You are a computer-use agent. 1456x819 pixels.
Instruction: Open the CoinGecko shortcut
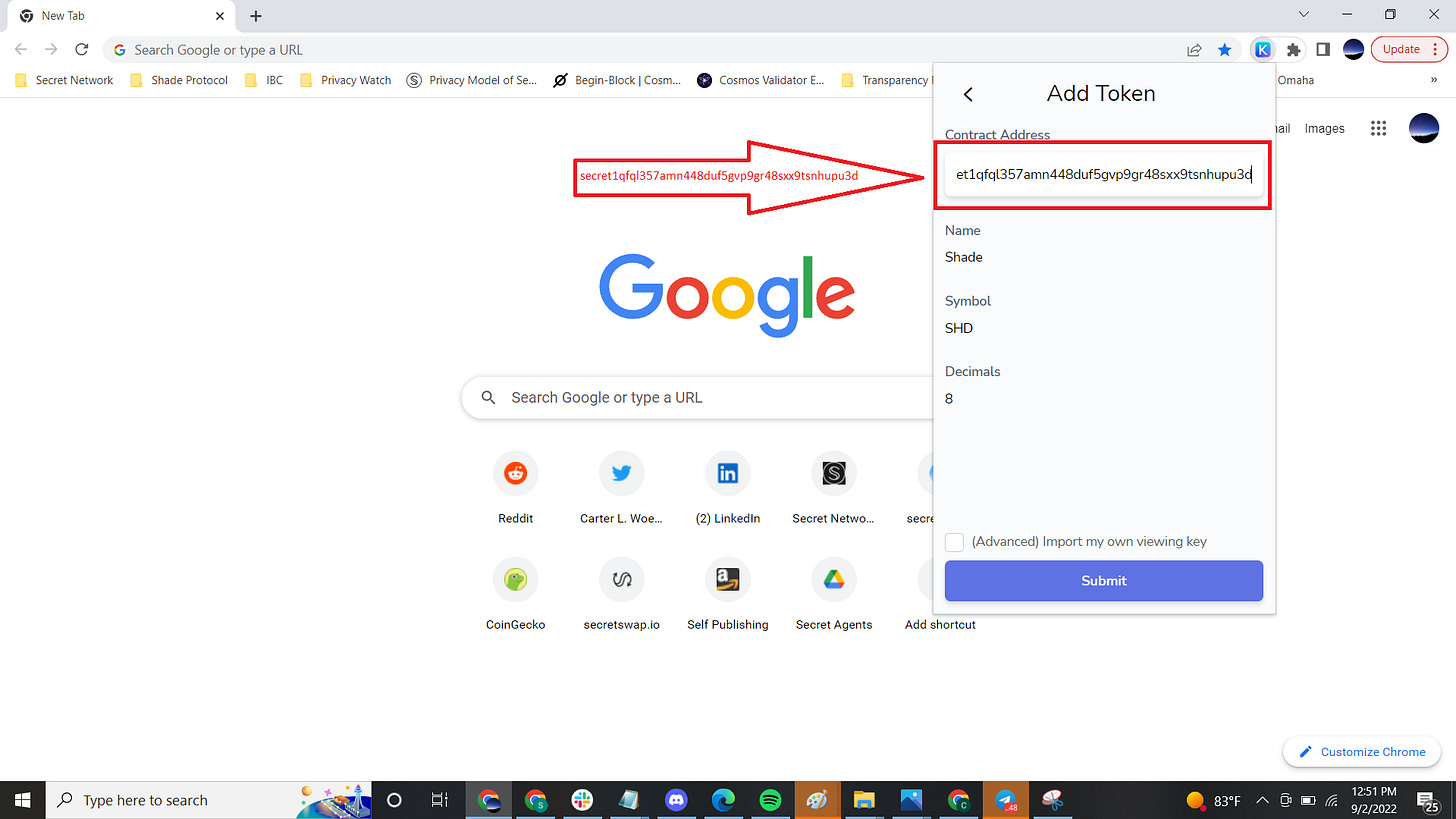click(x=515, y=594)
